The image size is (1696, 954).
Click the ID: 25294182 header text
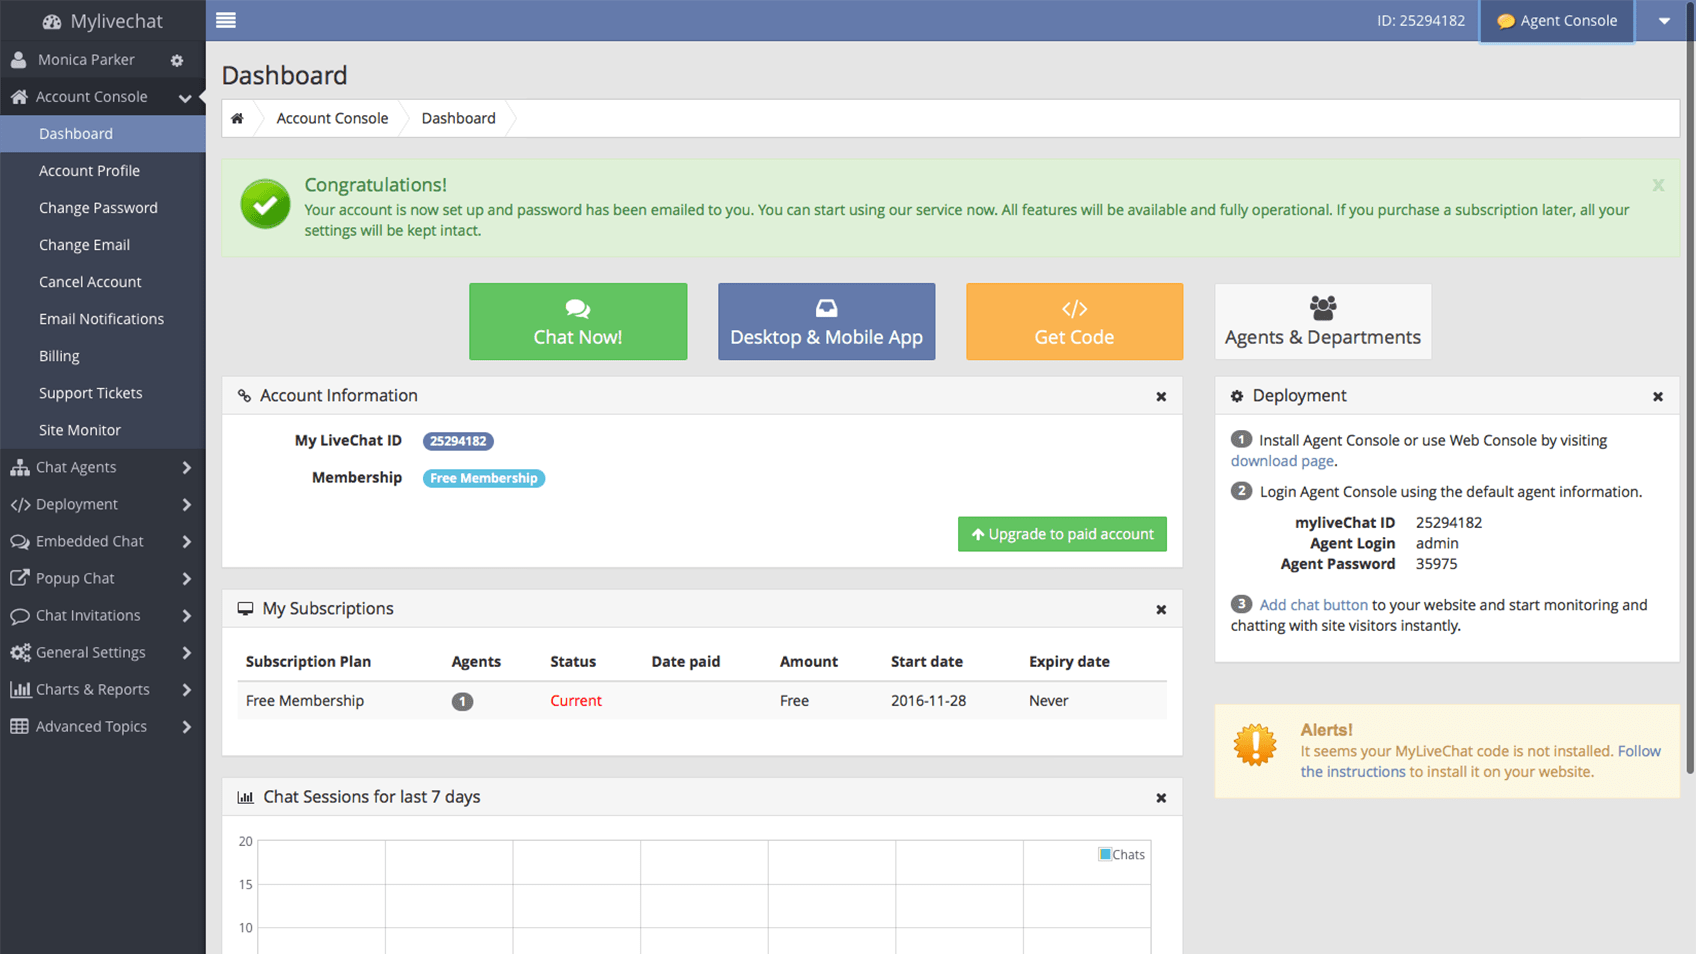1420,21
